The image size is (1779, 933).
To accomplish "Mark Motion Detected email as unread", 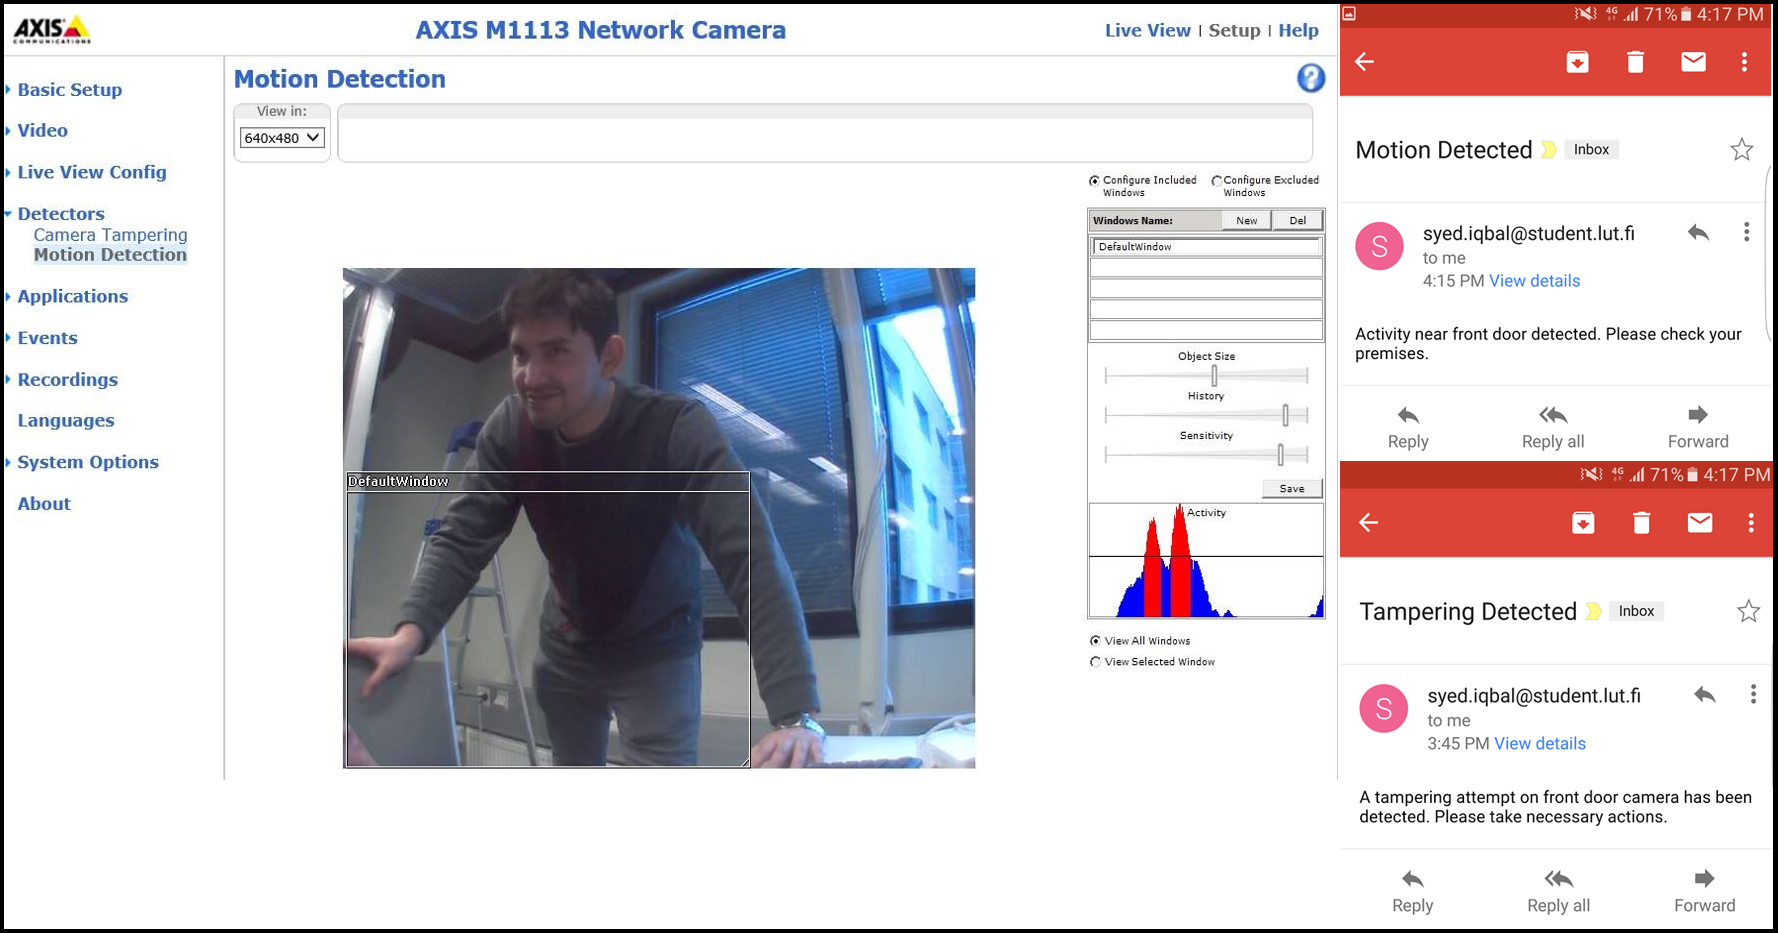I will [x=1693, y=62].
